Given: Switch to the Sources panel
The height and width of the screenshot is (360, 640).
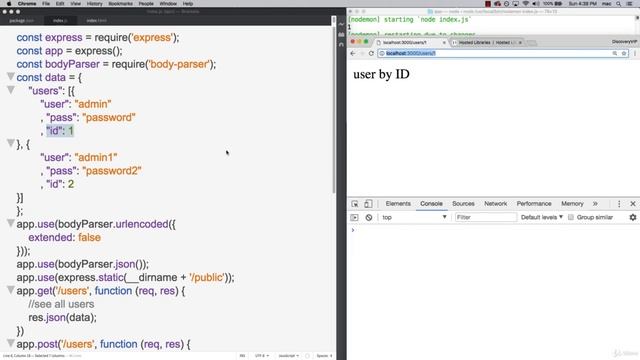Looking at the screenshot, I should 463,204.
